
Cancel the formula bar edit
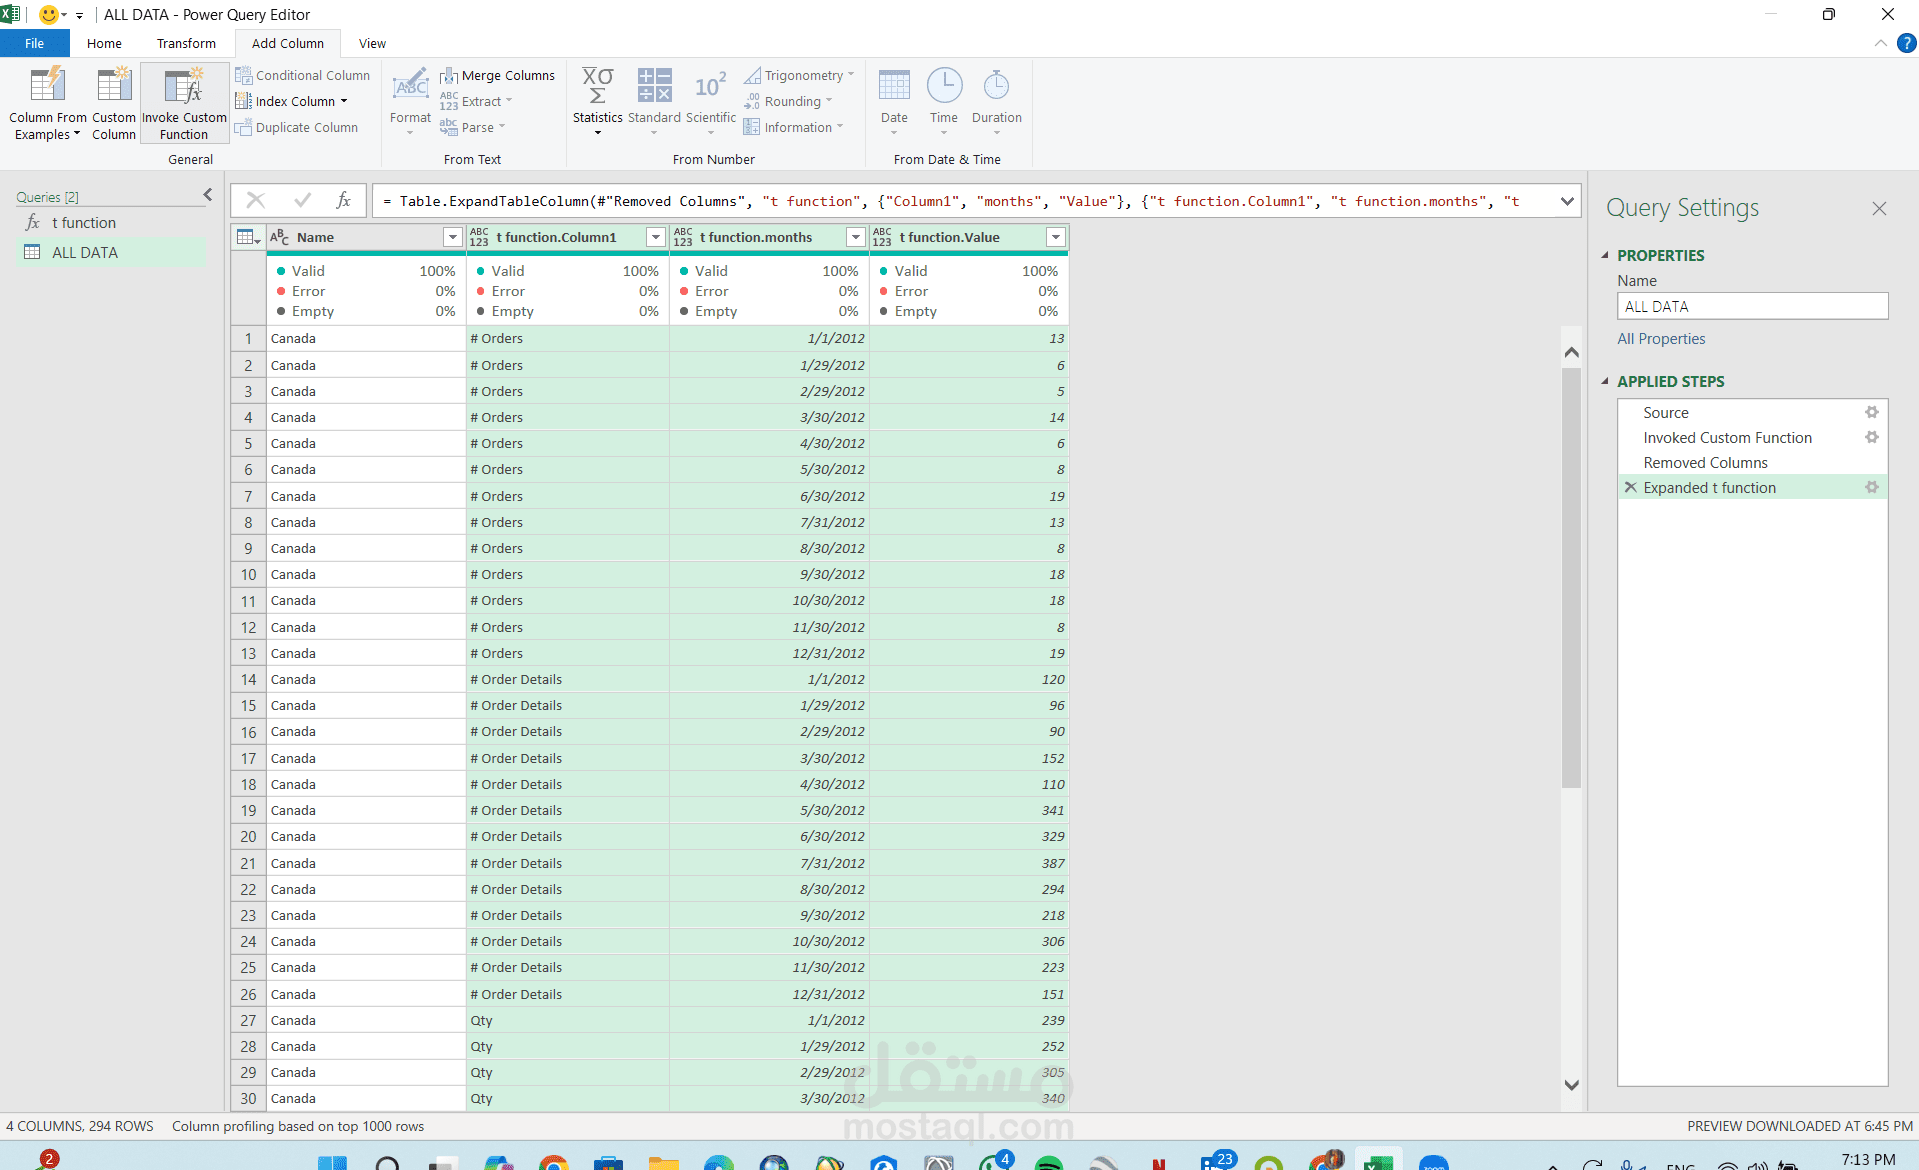tap(255, 200)
